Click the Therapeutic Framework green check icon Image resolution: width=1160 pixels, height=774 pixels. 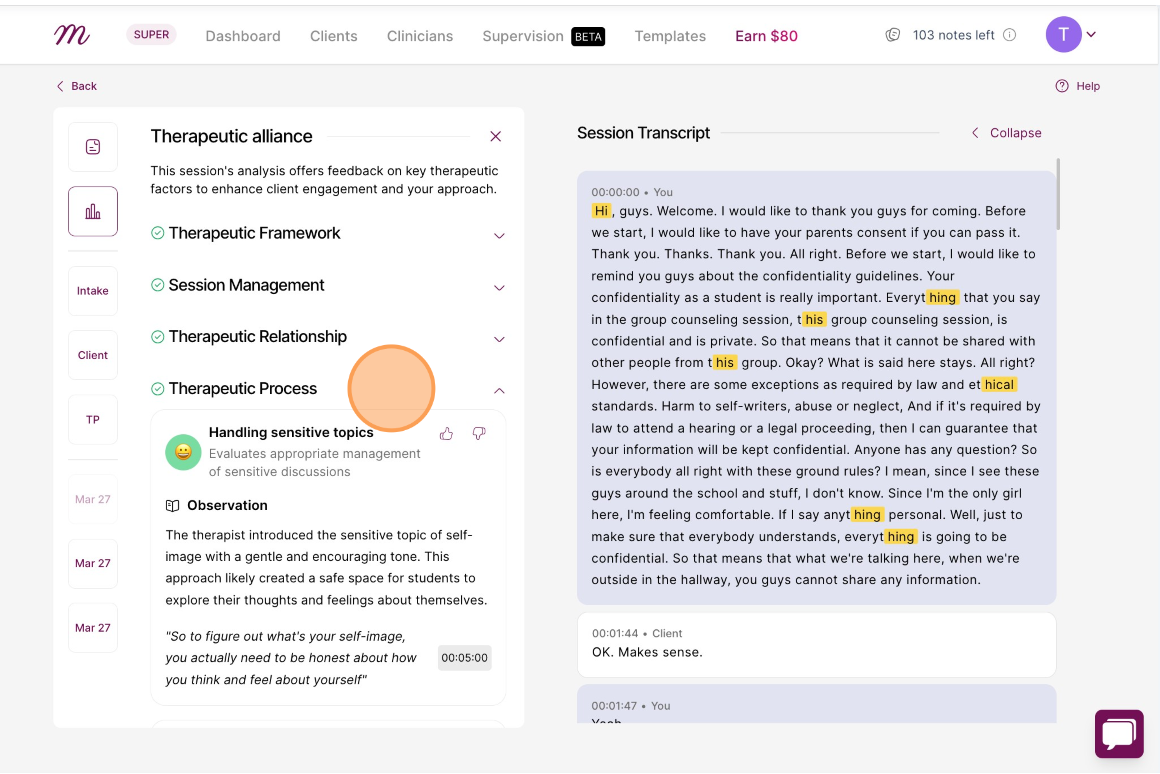tap(158, 233)
